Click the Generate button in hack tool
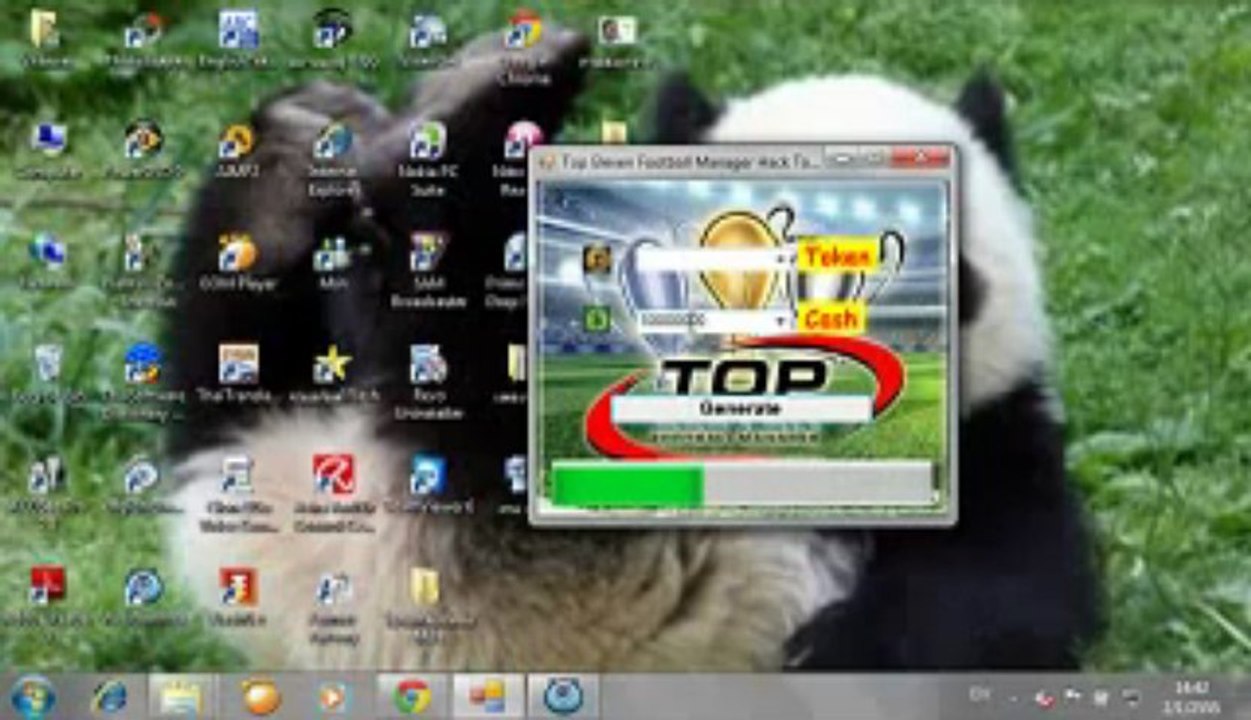The image size is (1251, 720). [741, 408]
